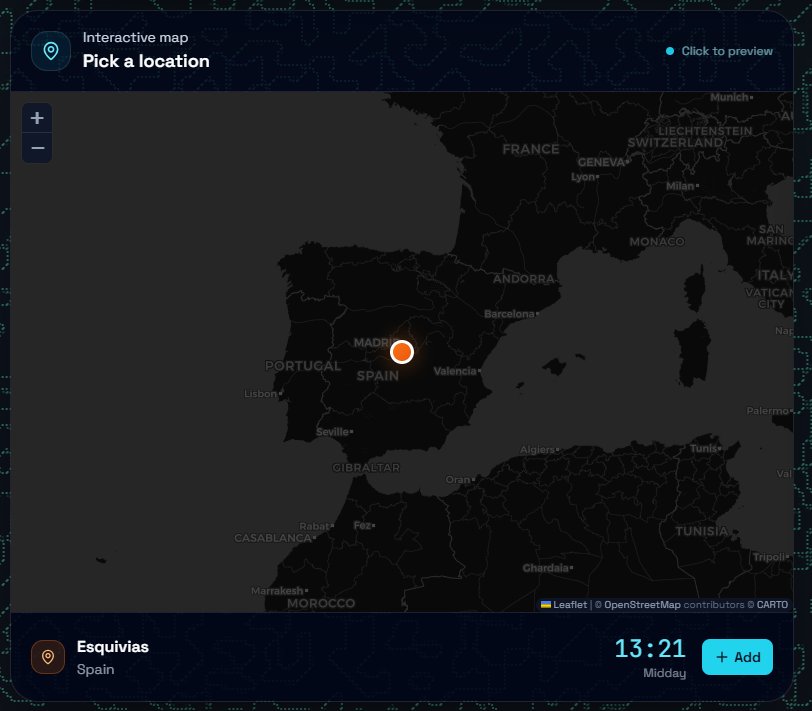The height and width of the screenshot is (711, 812).
Task: Click the Tunis city label on the map
Action: pos(705,448)
